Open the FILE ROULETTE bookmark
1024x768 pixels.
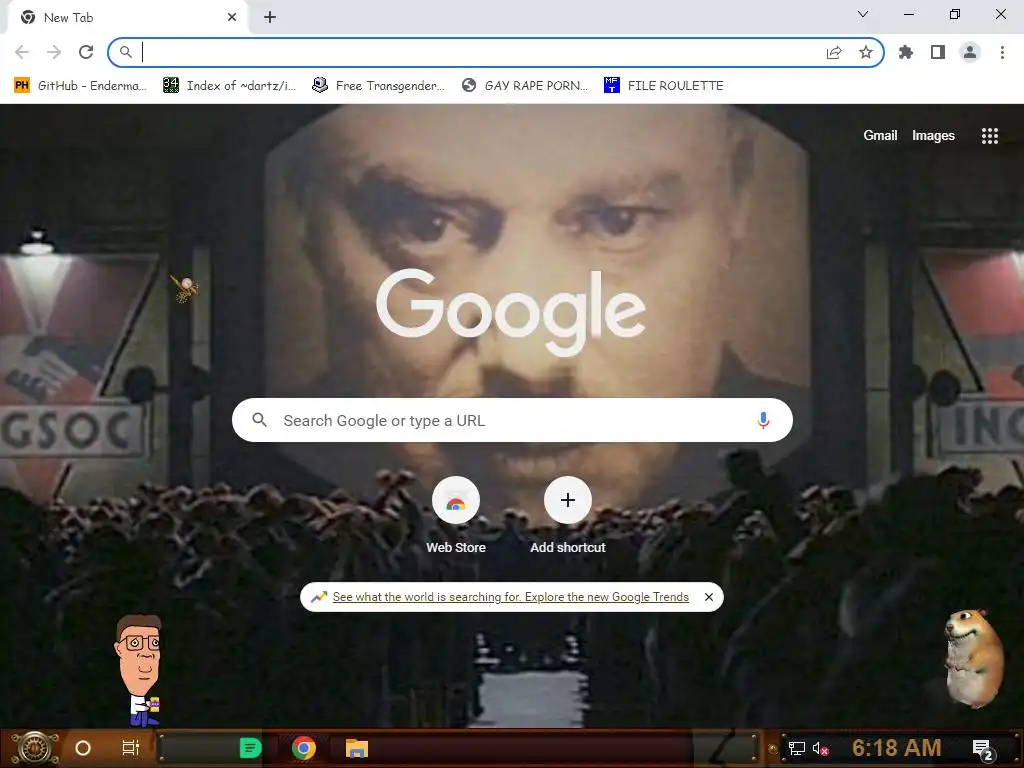[664, 86]
